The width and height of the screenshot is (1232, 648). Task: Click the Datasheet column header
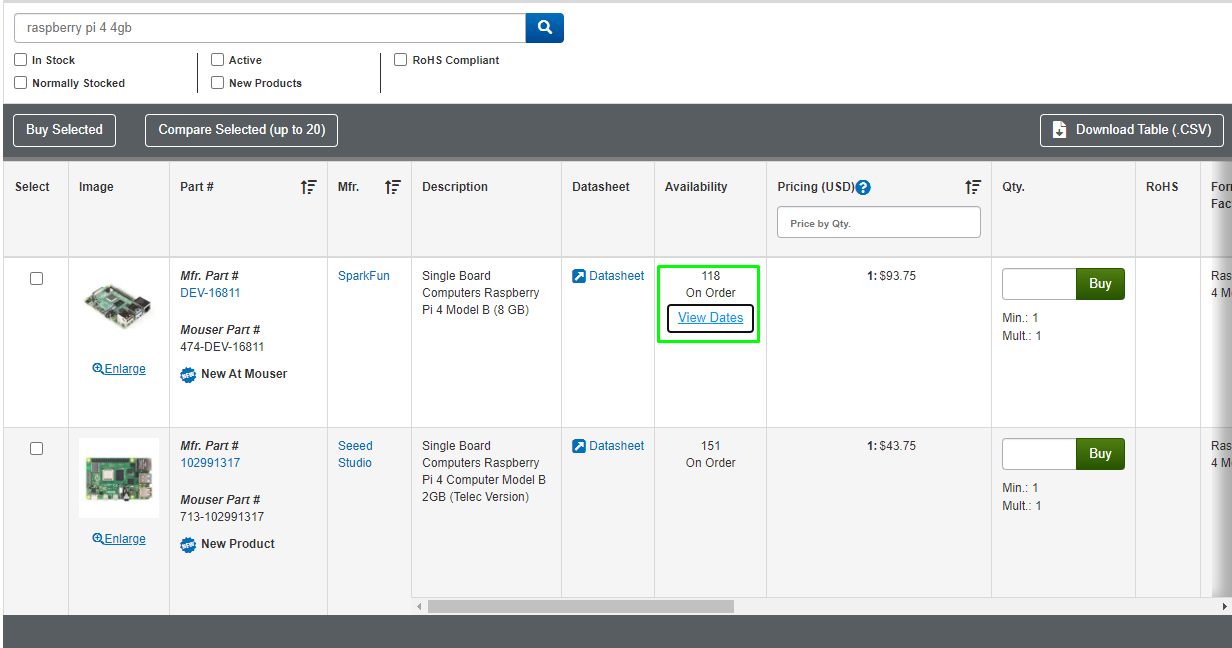601,187
